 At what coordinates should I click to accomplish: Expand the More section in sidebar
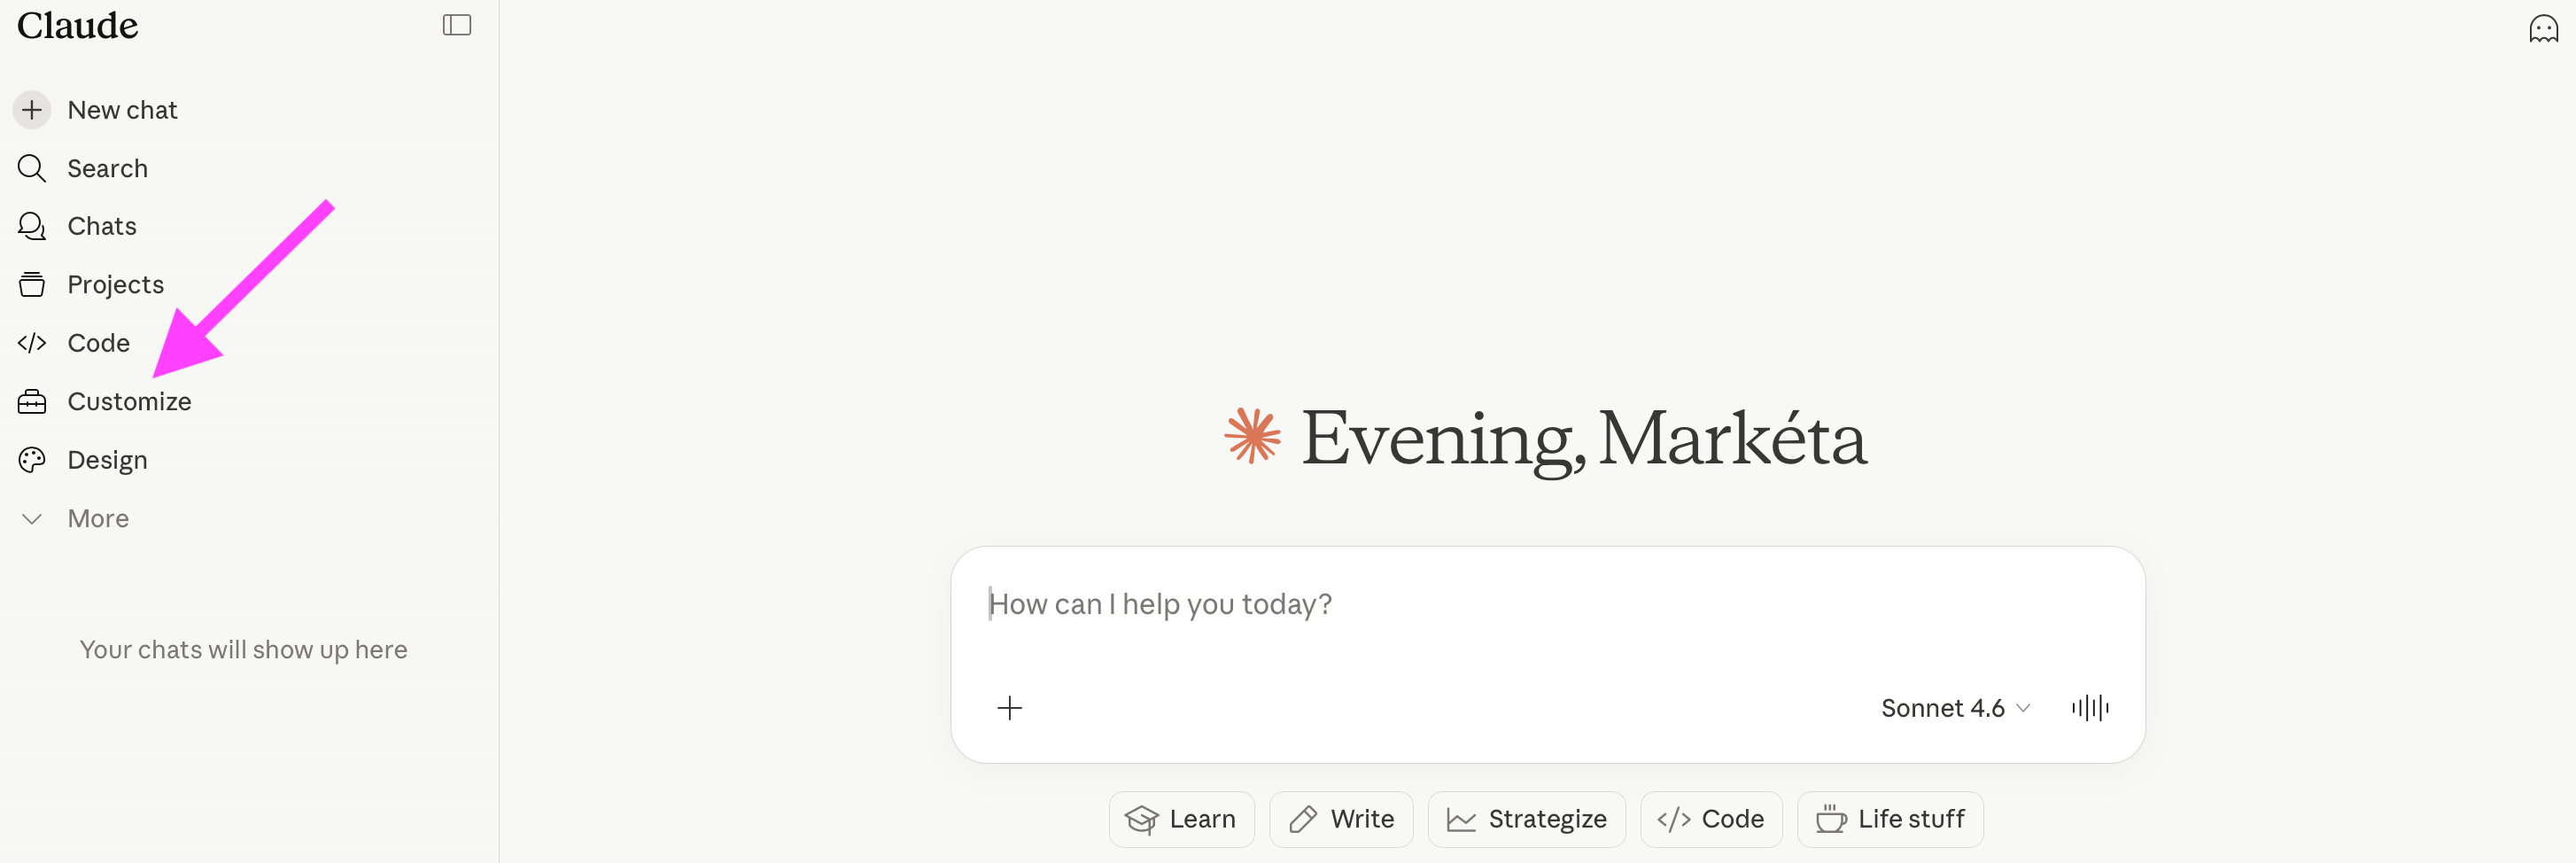(x=97, y=518)
